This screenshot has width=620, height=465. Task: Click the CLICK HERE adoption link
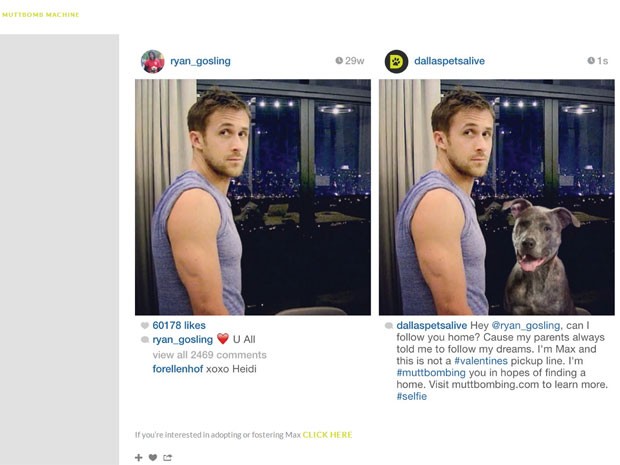327,435
